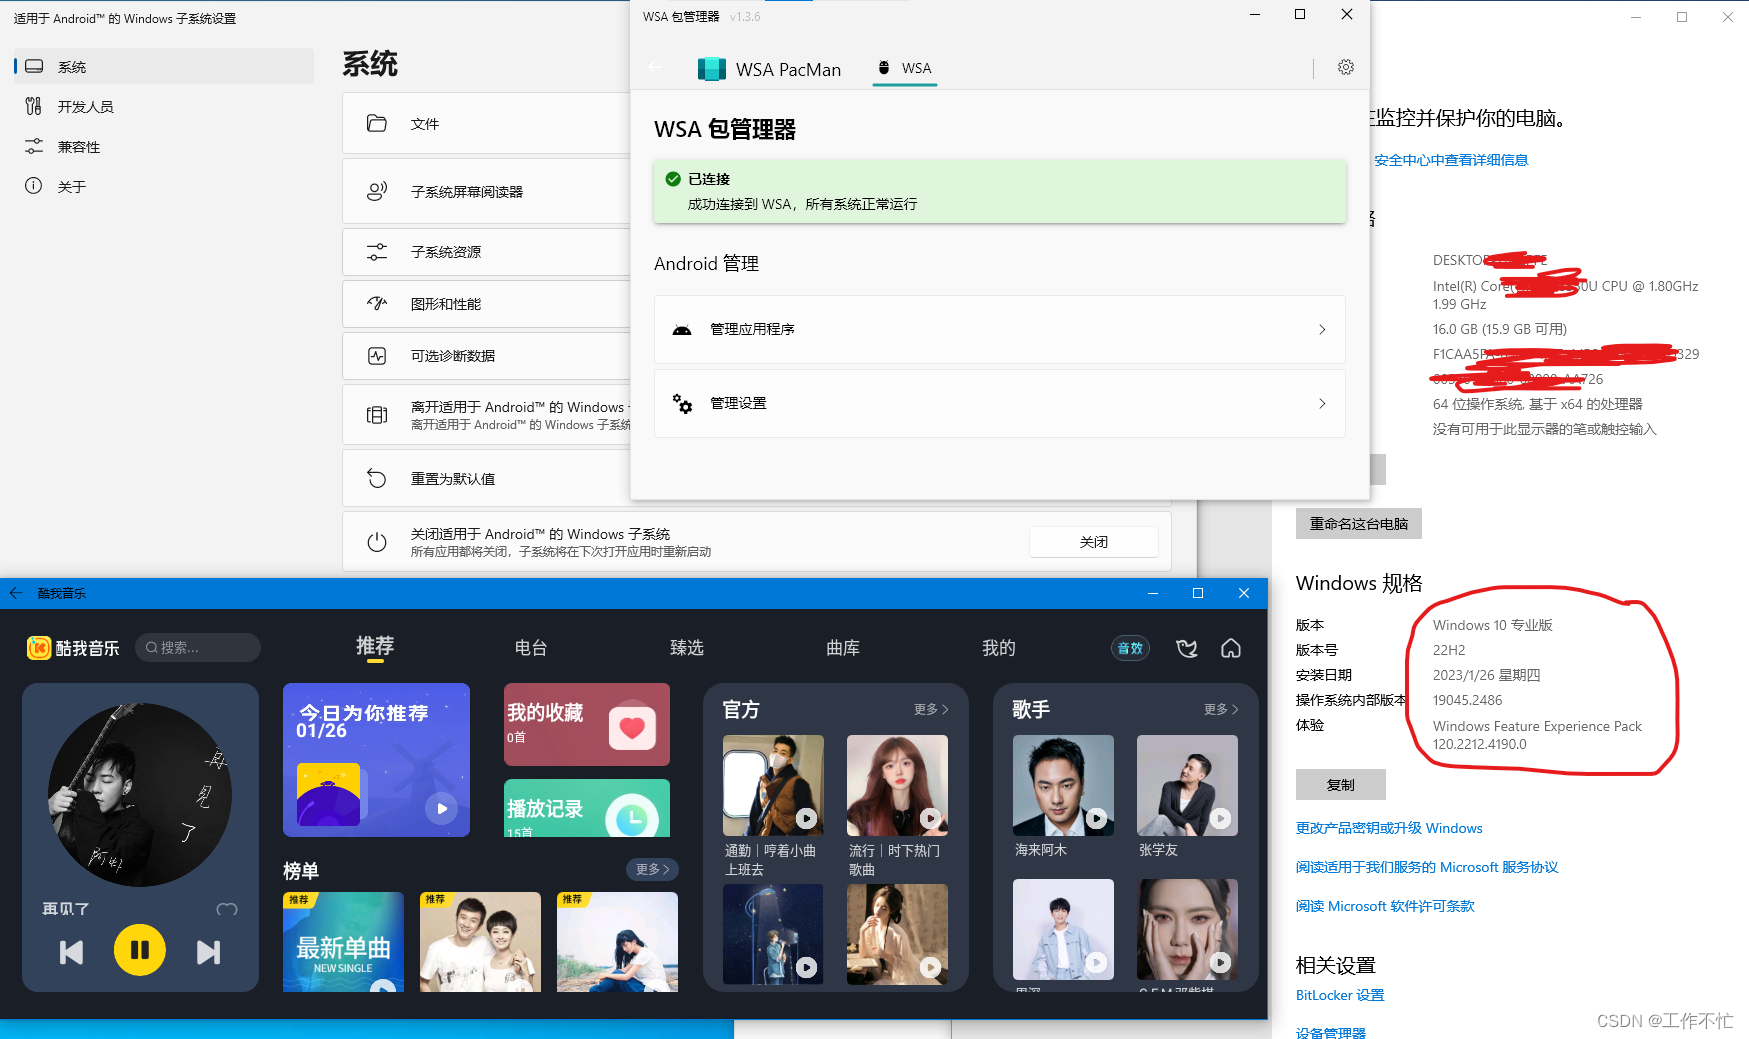Open BitLocker 设置 link
This screenshot has width=1749, height=1039.
[x=1340, y=995]
